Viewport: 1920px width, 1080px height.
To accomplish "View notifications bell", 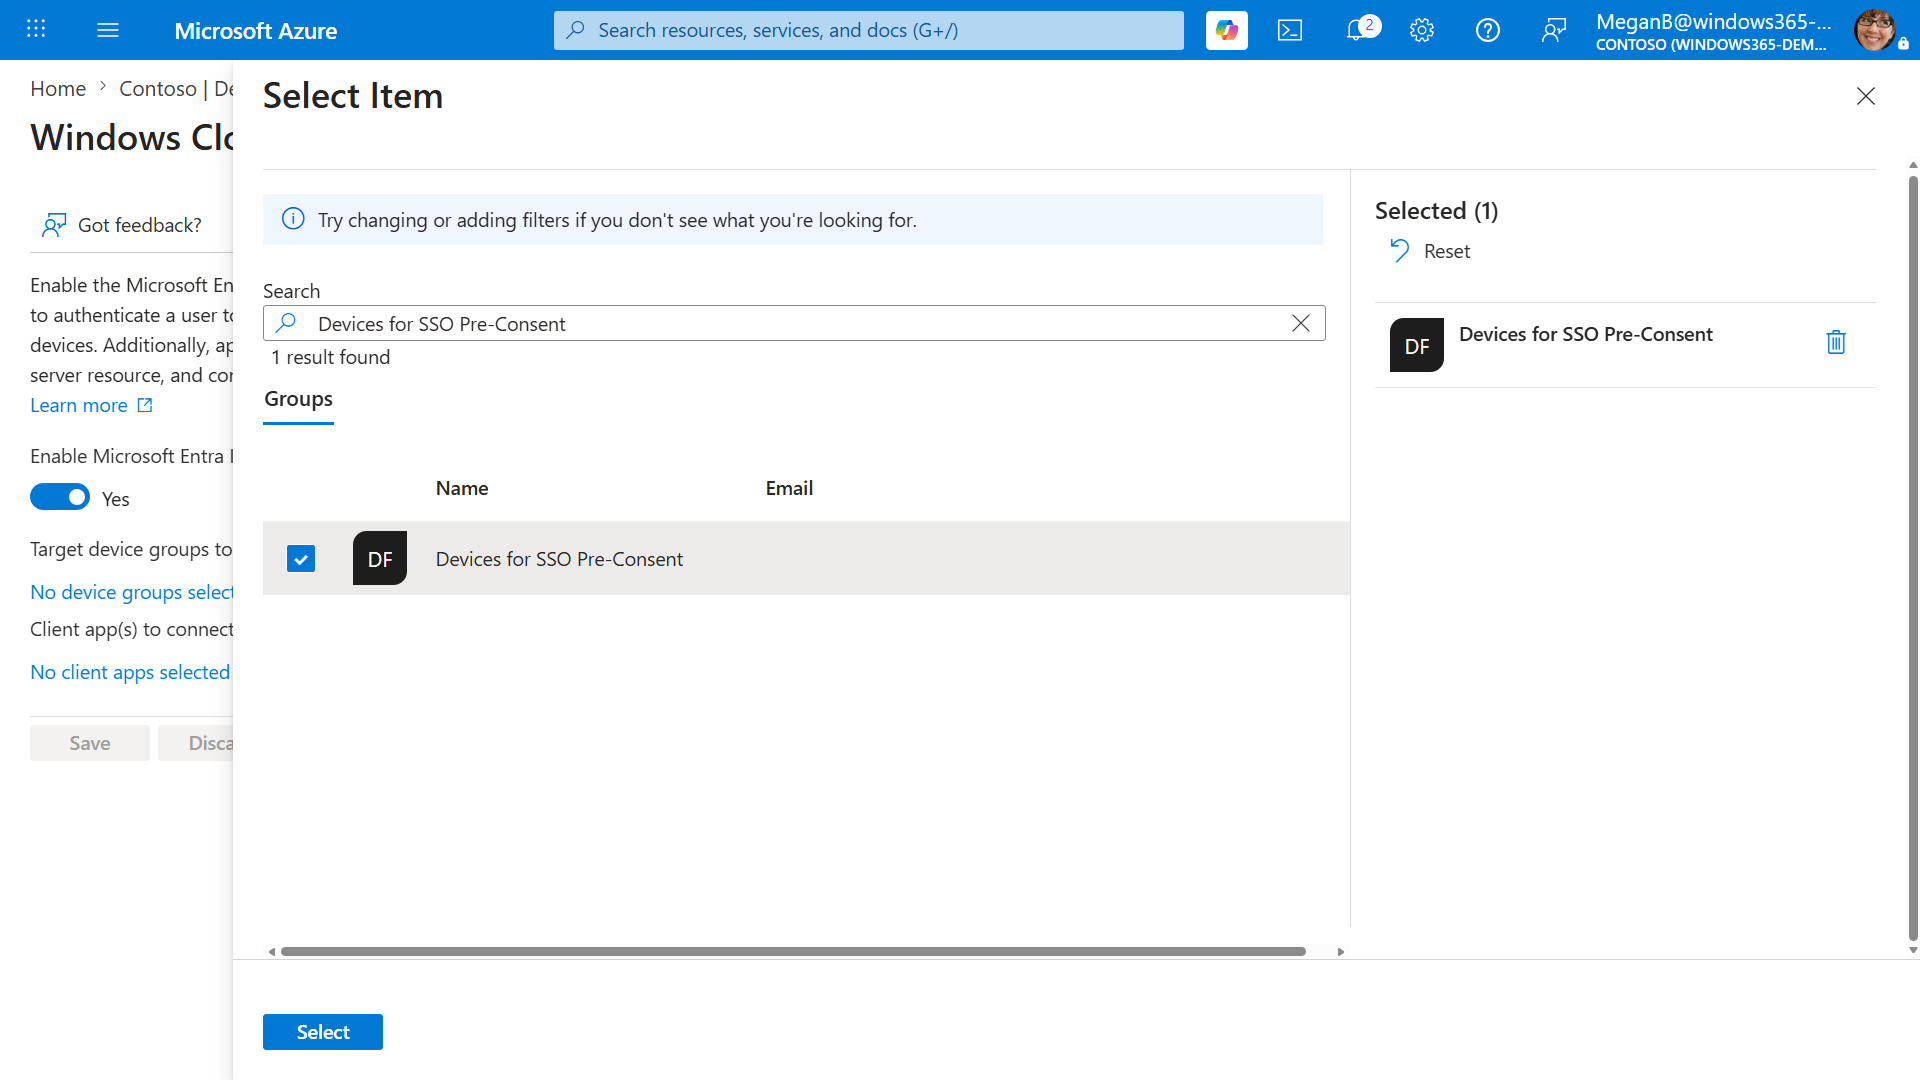I will (x=1357, y=30).
